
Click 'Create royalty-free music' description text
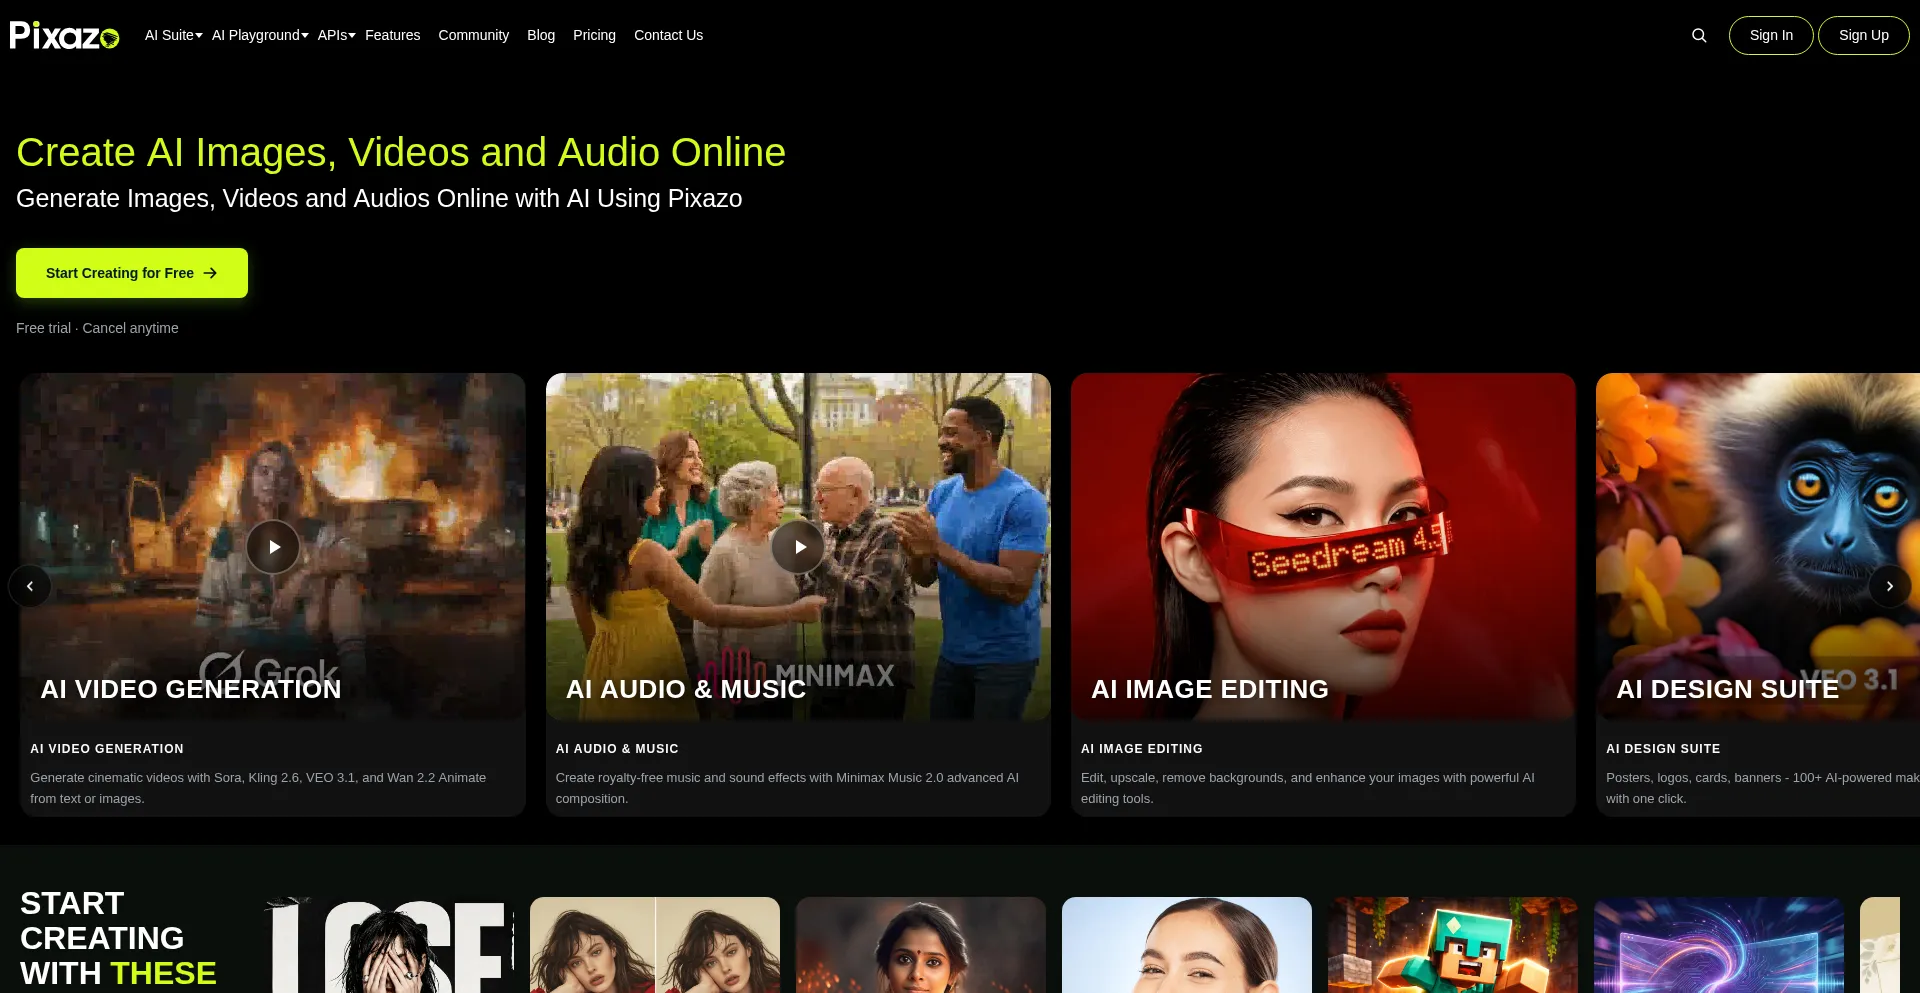tap(787, 788)
